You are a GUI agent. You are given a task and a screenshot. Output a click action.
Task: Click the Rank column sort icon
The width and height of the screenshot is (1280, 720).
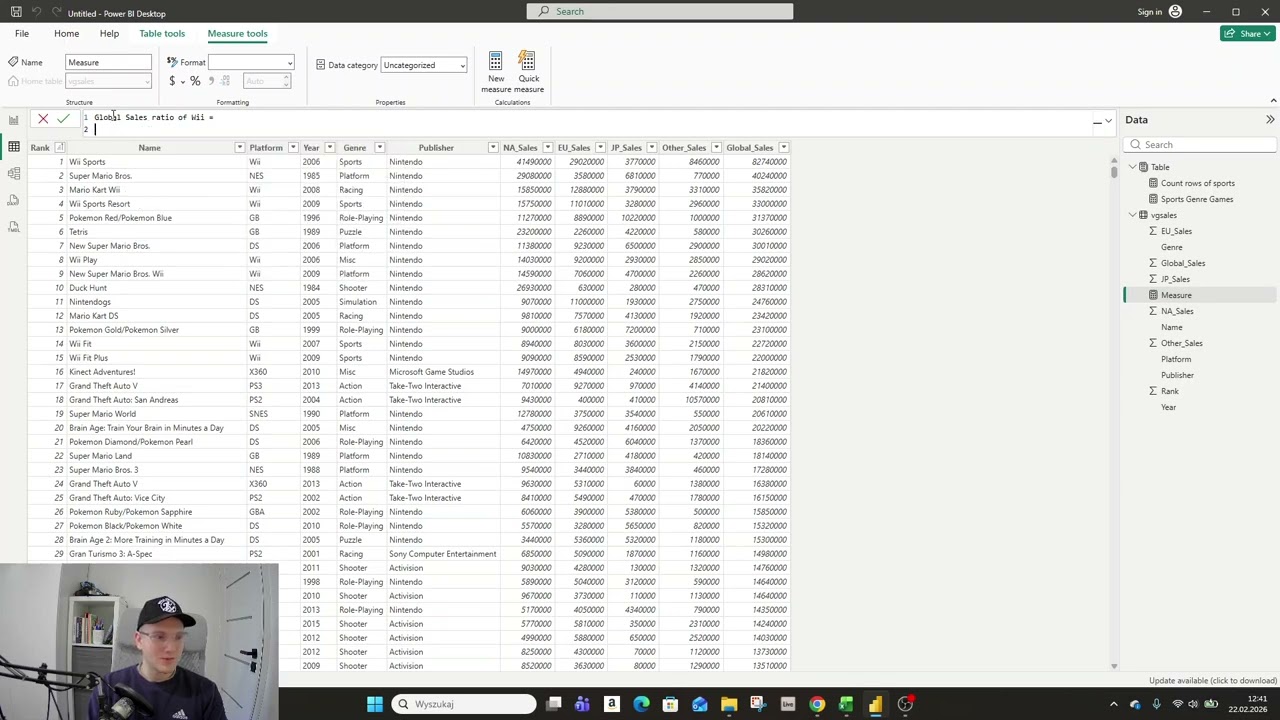[x=59, y=148]
